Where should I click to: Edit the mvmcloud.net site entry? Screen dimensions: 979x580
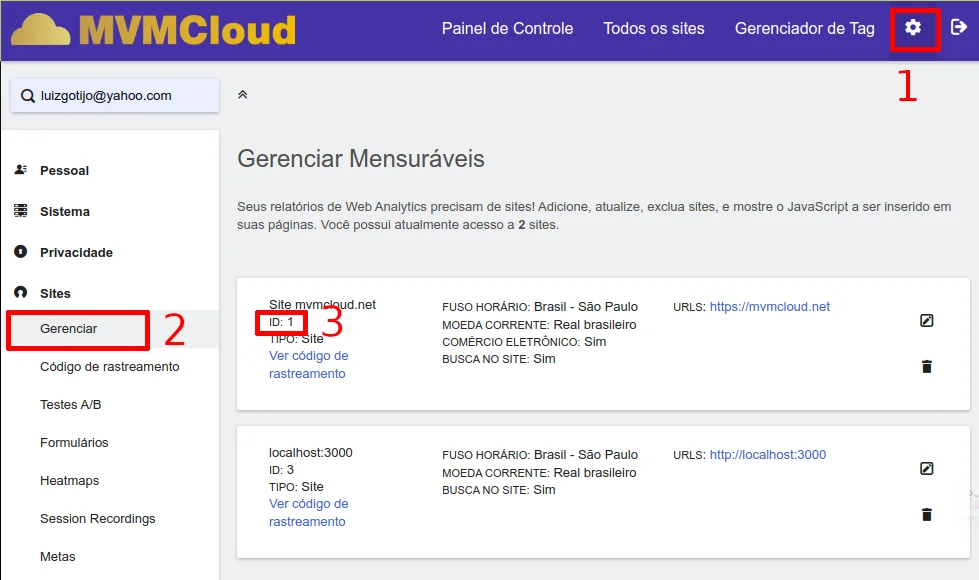point(926,321)
